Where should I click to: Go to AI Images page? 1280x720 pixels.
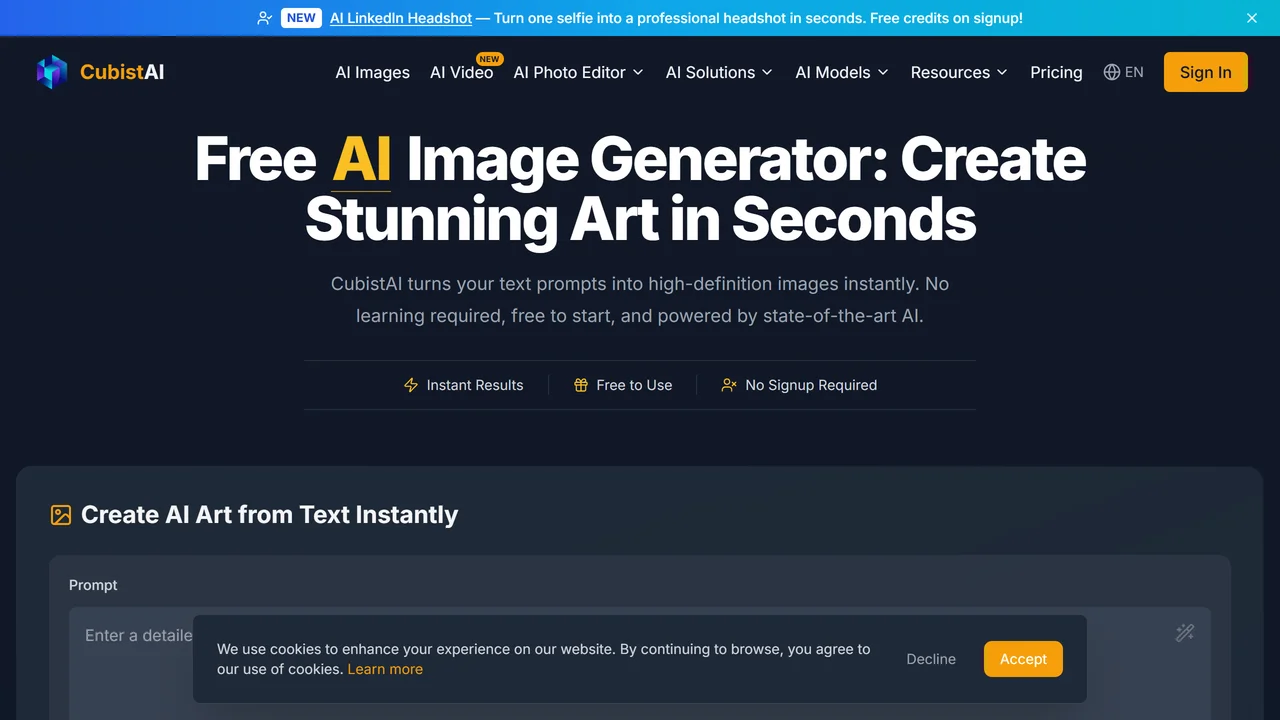pos(373,72)
